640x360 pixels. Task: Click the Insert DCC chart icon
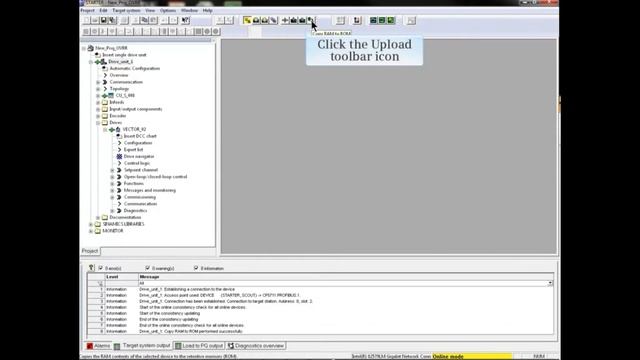tap(119, 136)
